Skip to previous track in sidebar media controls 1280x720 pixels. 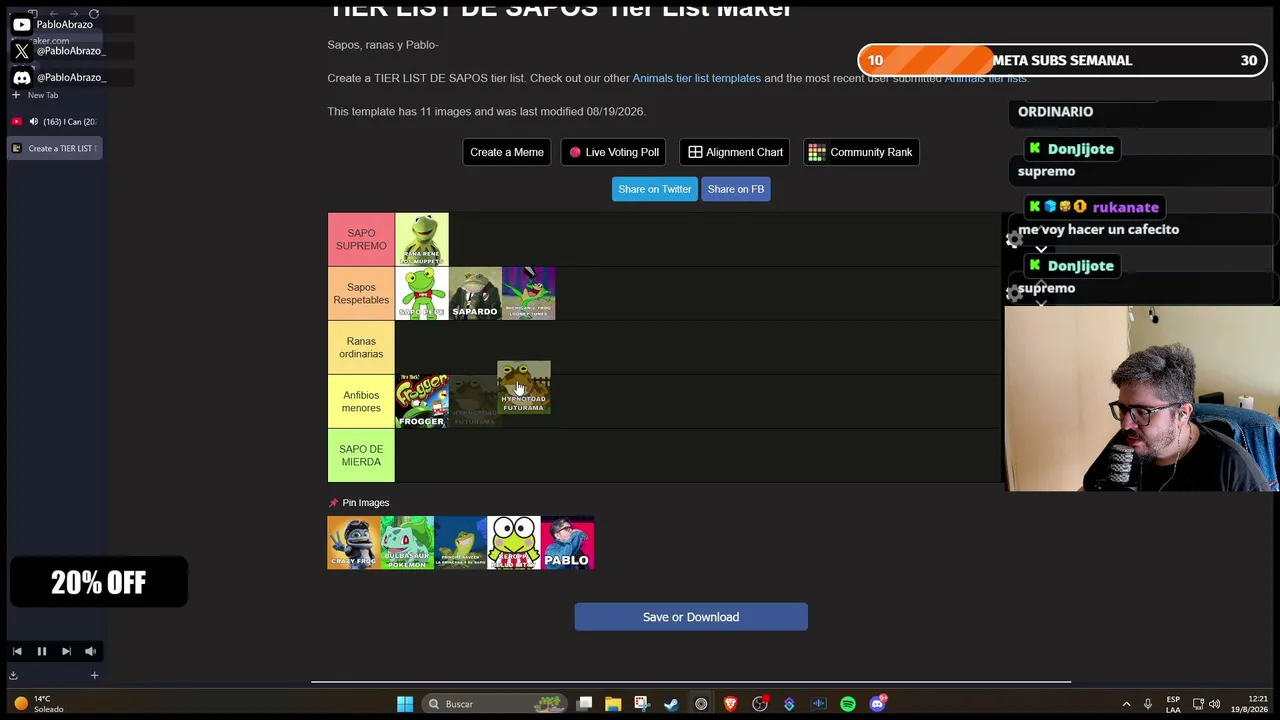click(17, 651)
